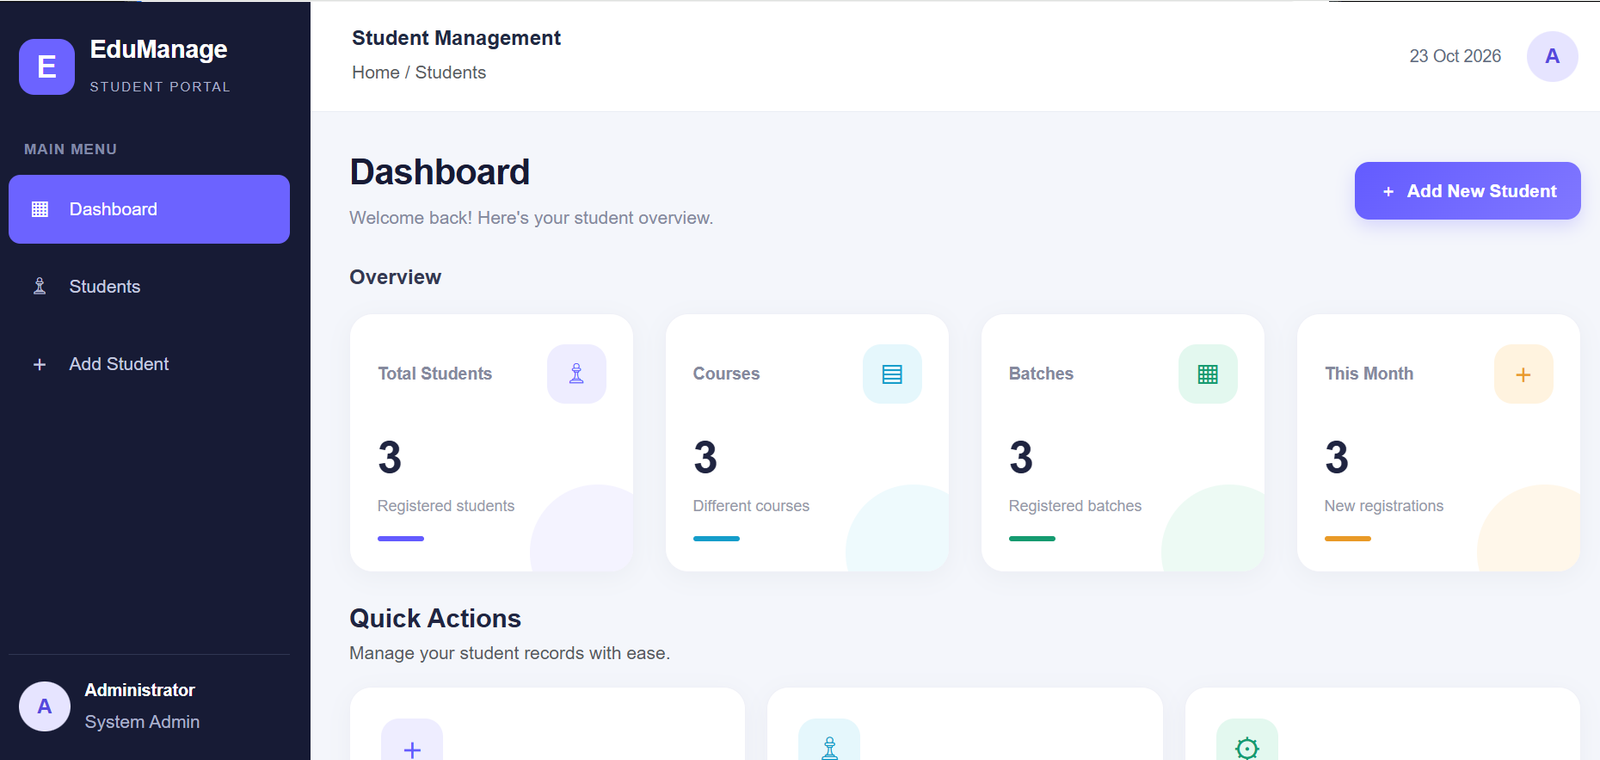Click the plus icon beside Add Student
This screenshot has width=1600, height=760.
pyautogui.click(x=40, y=365)
